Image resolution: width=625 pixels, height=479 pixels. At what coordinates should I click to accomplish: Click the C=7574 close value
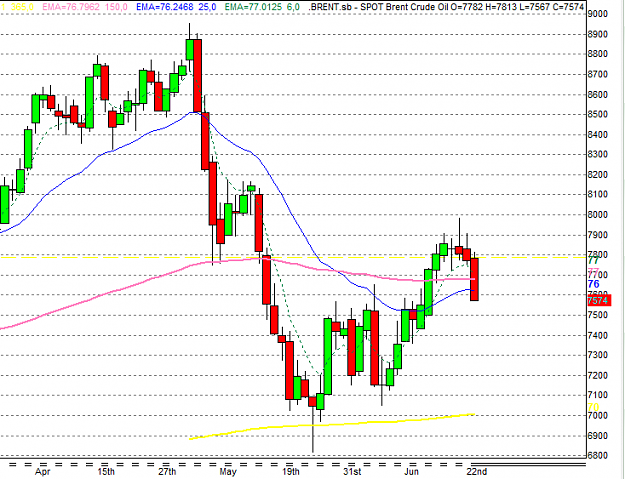click(567, 7)
